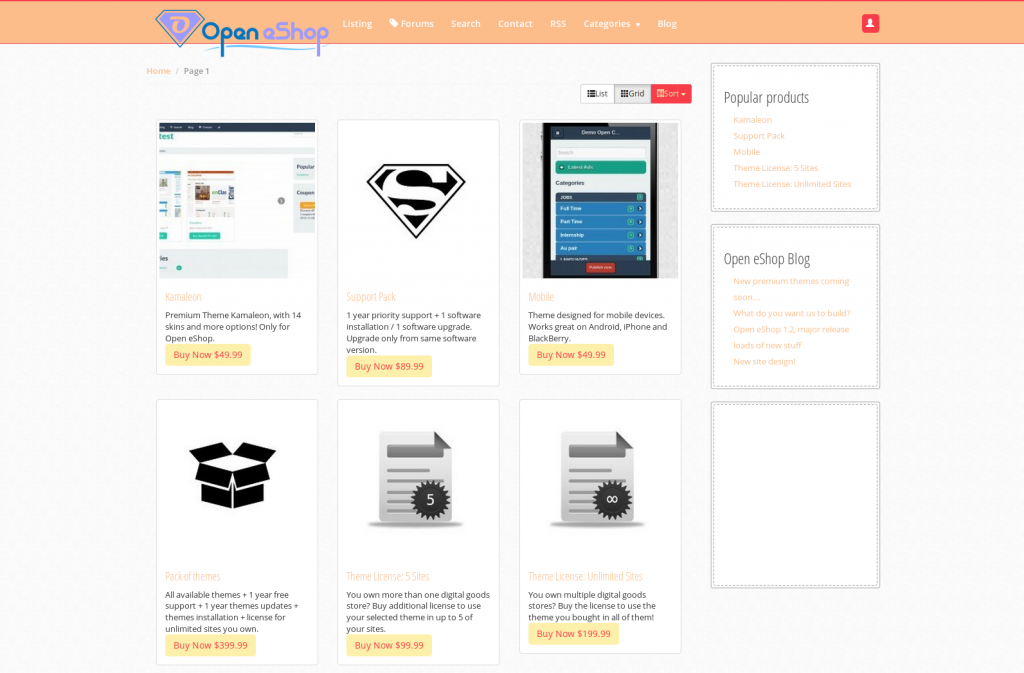Click the Pack of themes box image
1024x673 pixels.
(232, 475)
